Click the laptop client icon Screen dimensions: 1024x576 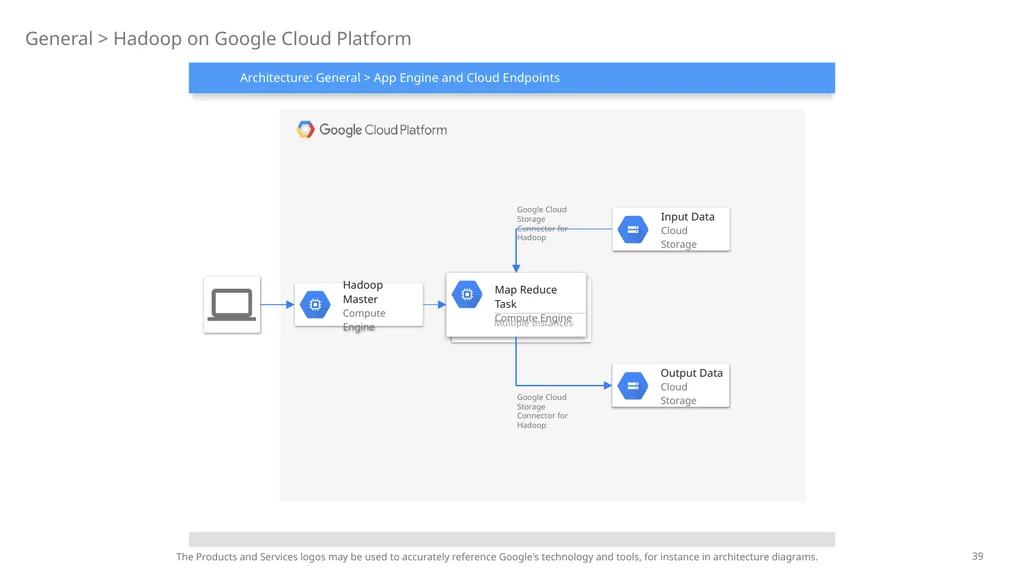[232, 304]
